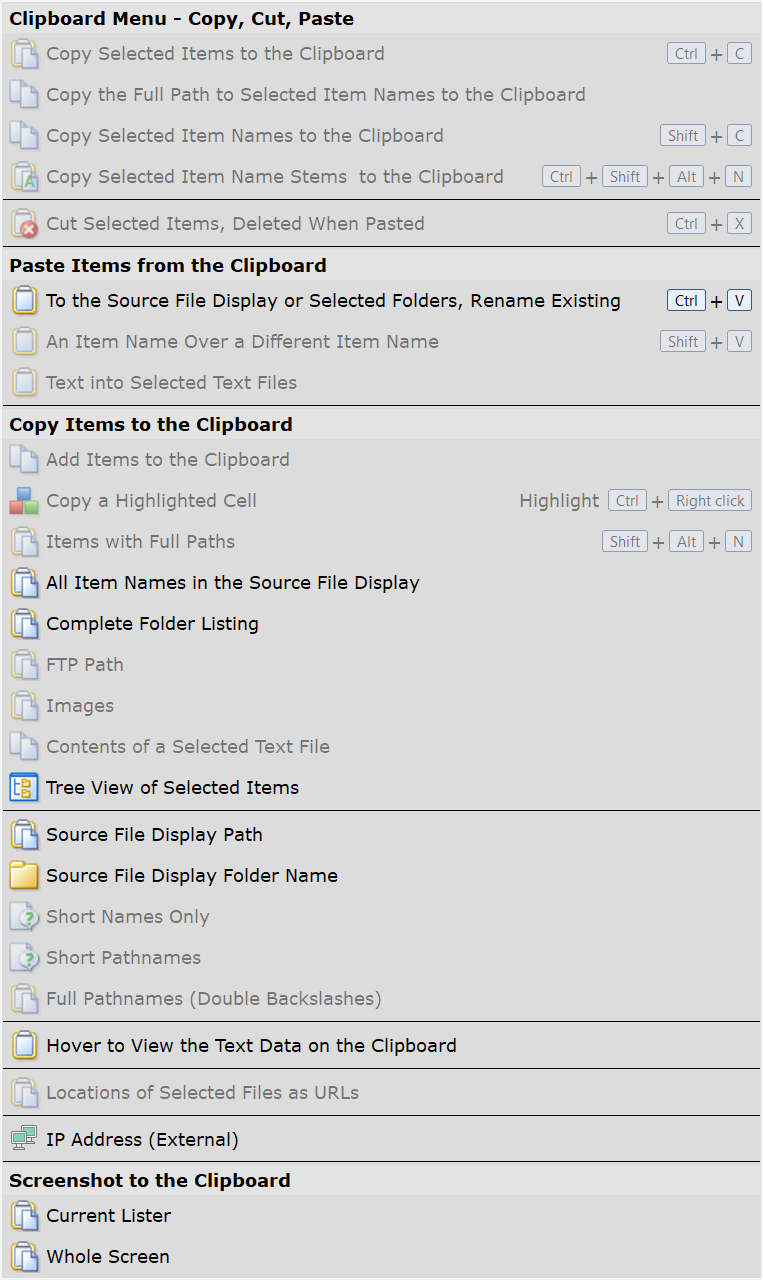This screenshot has height=1280, width=763.
Task: Click the Copy Selected Item Name Stems icon
Action: click(x=23, y=177)
